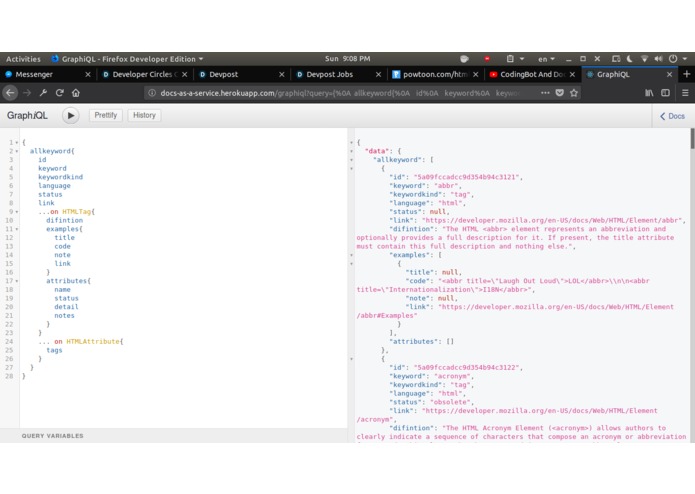Go to the Firefox home page
This screenshot has height=494, width=695.
point(76,93)
